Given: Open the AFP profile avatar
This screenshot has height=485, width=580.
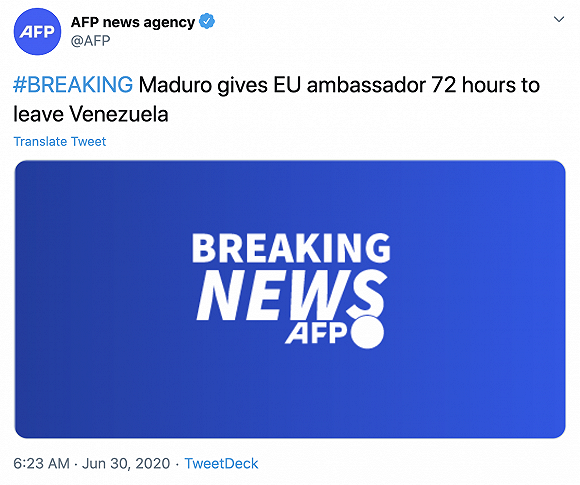Looking at the screenshot, I should click(x=37, y=31).
